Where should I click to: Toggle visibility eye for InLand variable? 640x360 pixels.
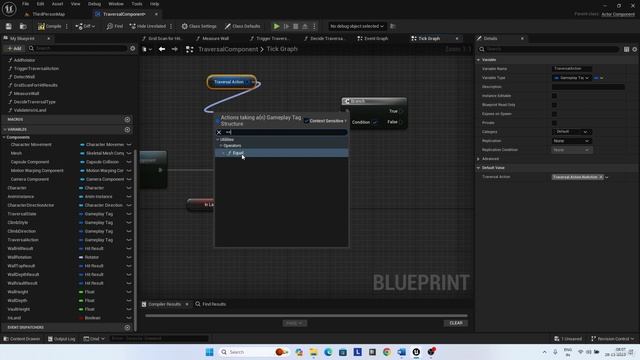pos(129,318)
